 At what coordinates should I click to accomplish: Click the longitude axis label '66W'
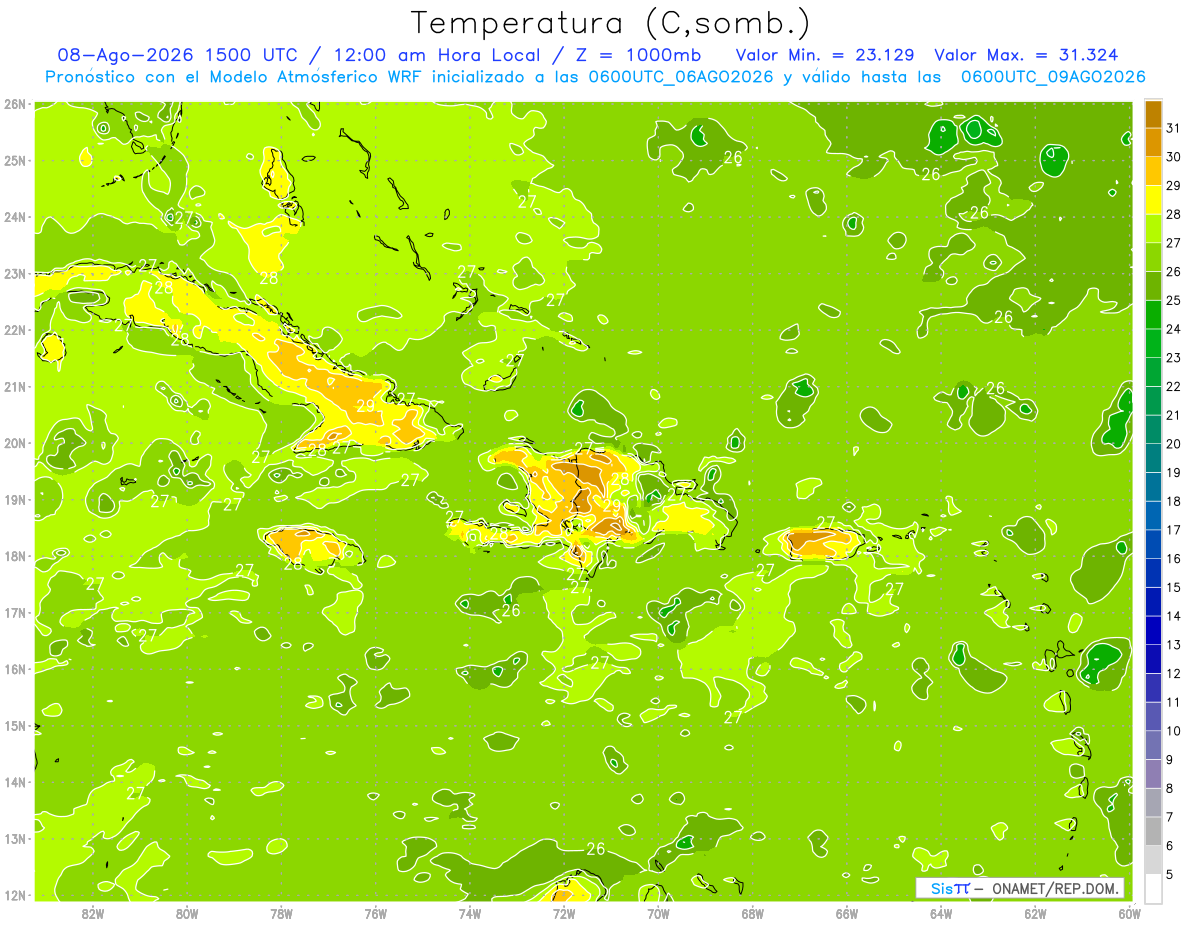pyautogui.click(x=847, y=913)
